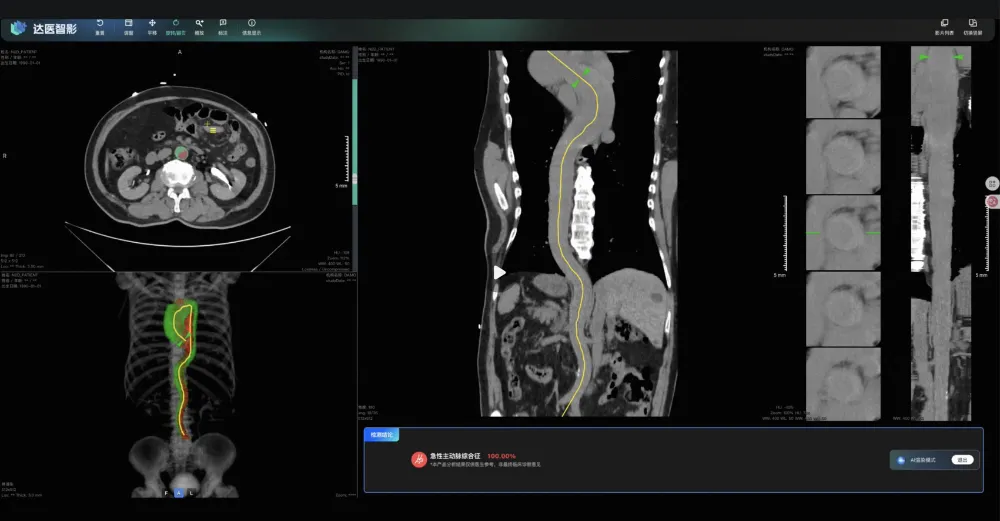This screenshot has width=1000, height=521.
Task: Select the Pan (平移) tool
Action: [x=152, y=26]
